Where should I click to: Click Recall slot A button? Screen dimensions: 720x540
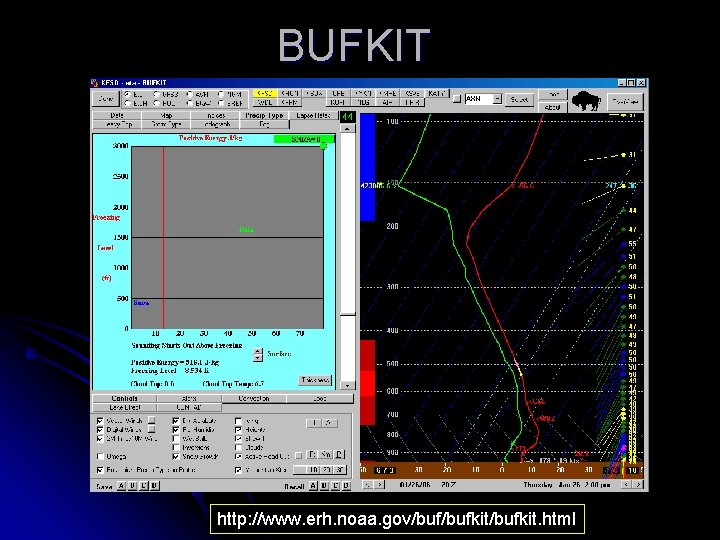313,486
